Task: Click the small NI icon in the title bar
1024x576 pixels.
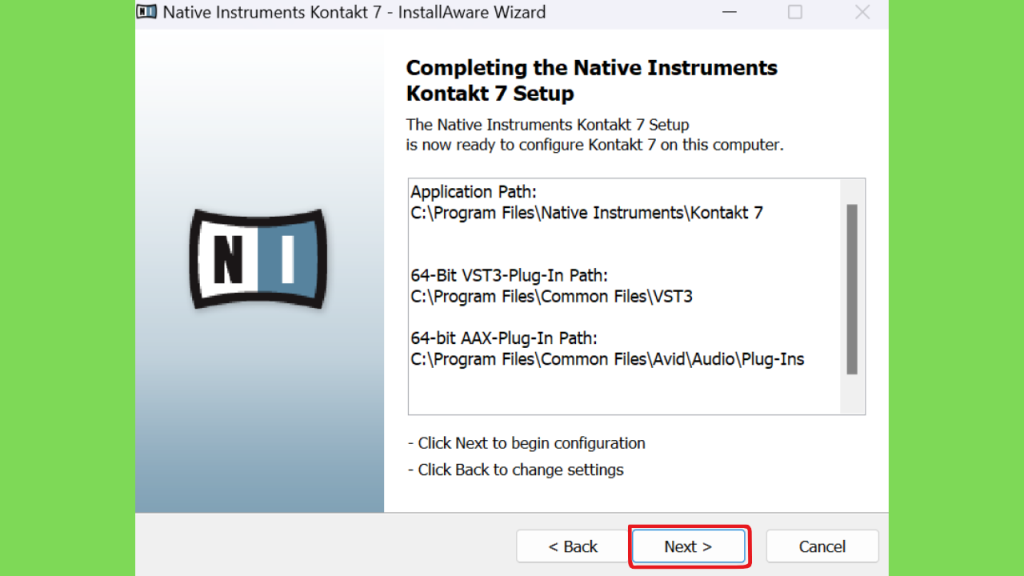Action: click(x=147, y=12)
